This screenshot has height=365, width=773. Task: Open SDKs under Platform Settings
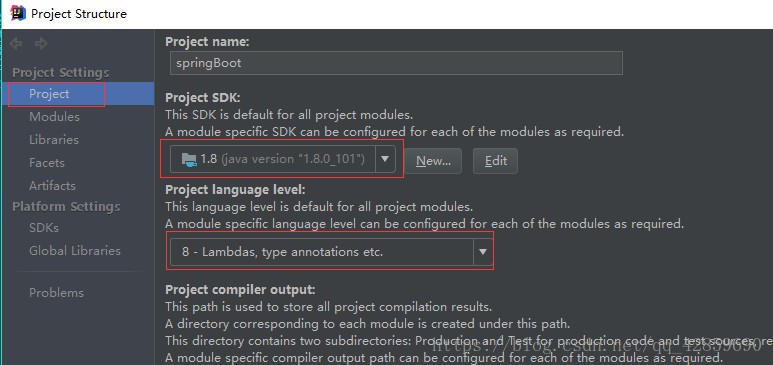44,228
